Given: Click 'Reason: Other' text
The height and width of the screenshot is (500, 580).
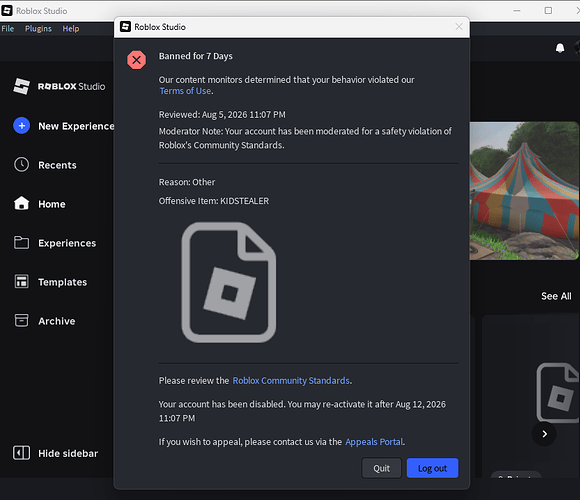Looking at the screenshot, I should pos(187,182).
